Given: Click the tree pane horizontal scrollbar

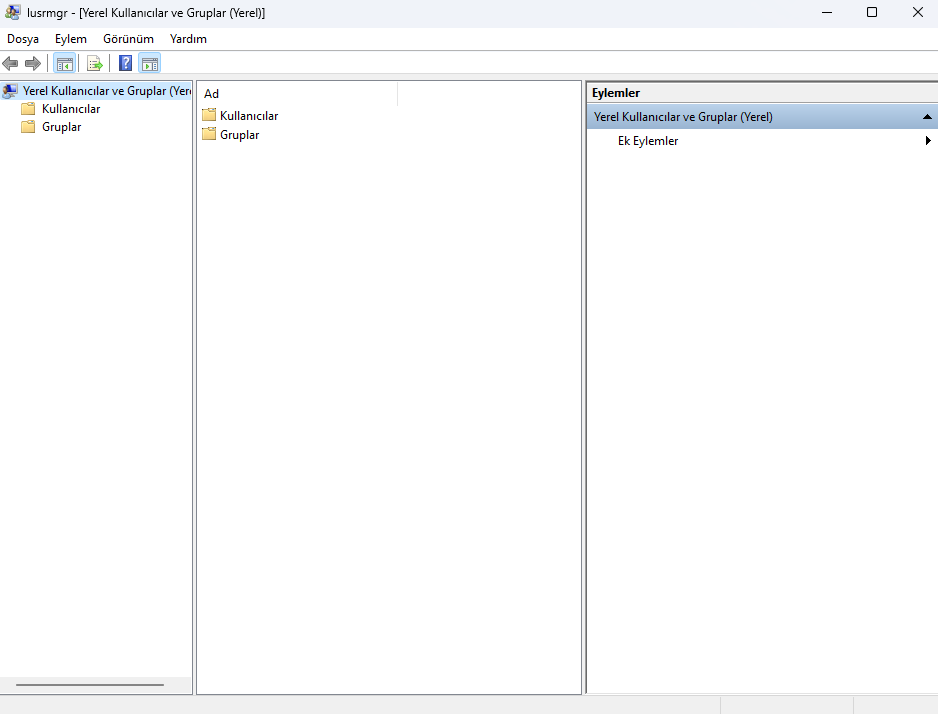Looking at the screenshot, I should click(x=90, y=685).
